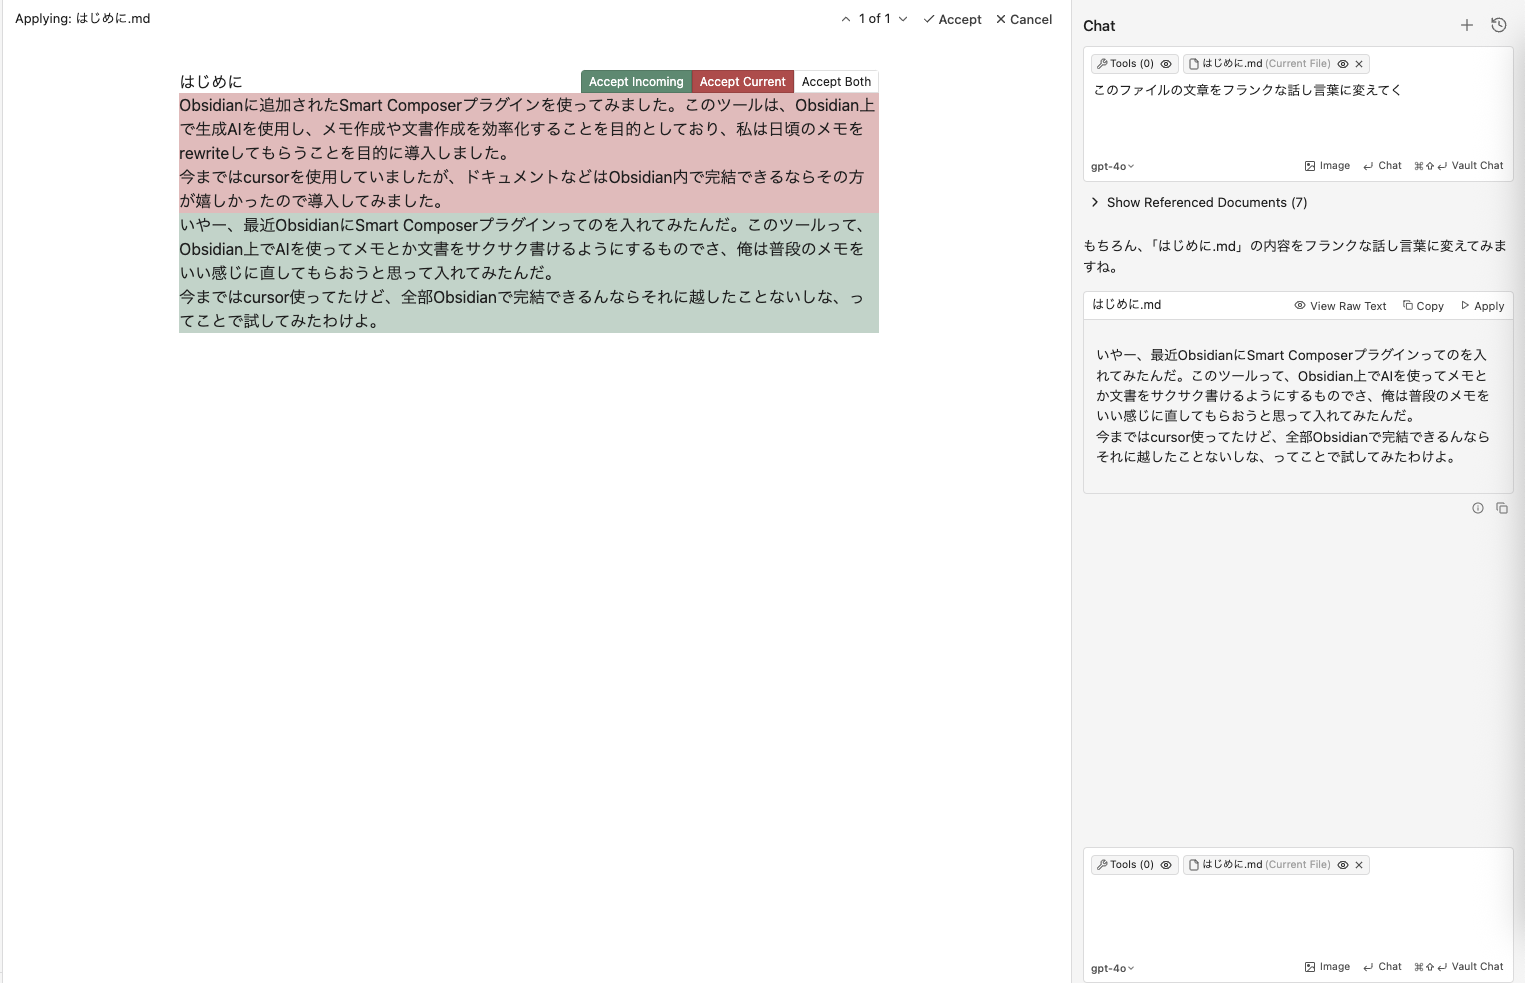Toggle eye icon on bottom はじめに.md file chip
This screenshot has width=1525, height=983.
pyautogui.click(x=1343, y=865)
